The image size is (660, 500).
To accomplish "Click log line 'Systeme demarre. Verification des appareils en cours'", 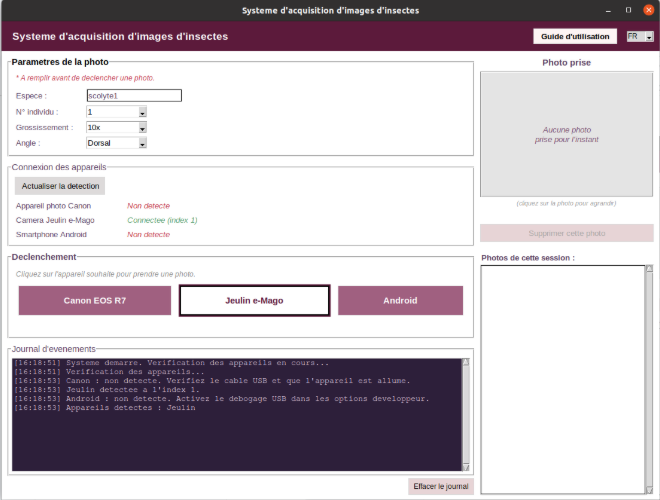I will click(171, 363).
